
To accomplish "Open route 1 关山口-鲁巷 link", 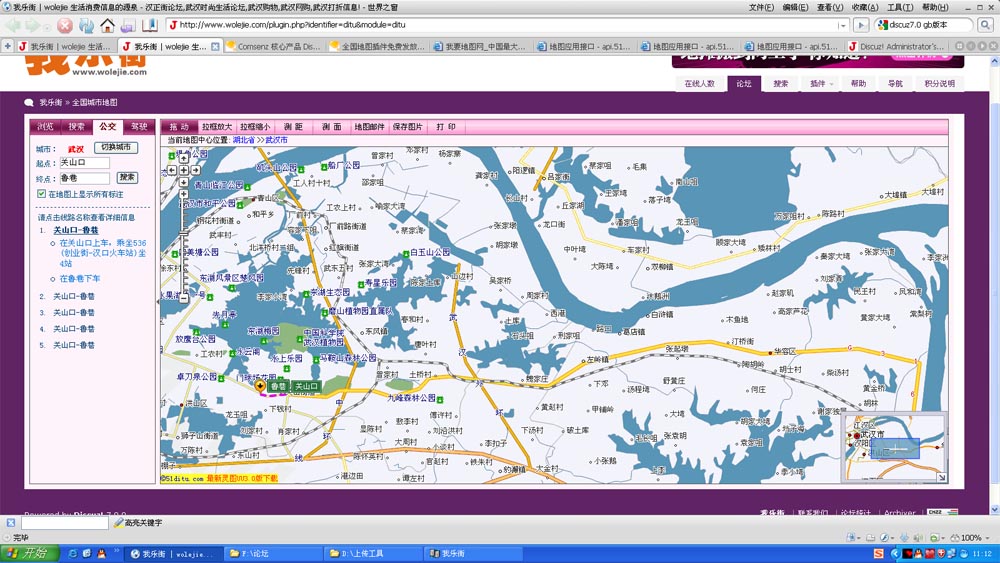I will [x=75, y=230].
